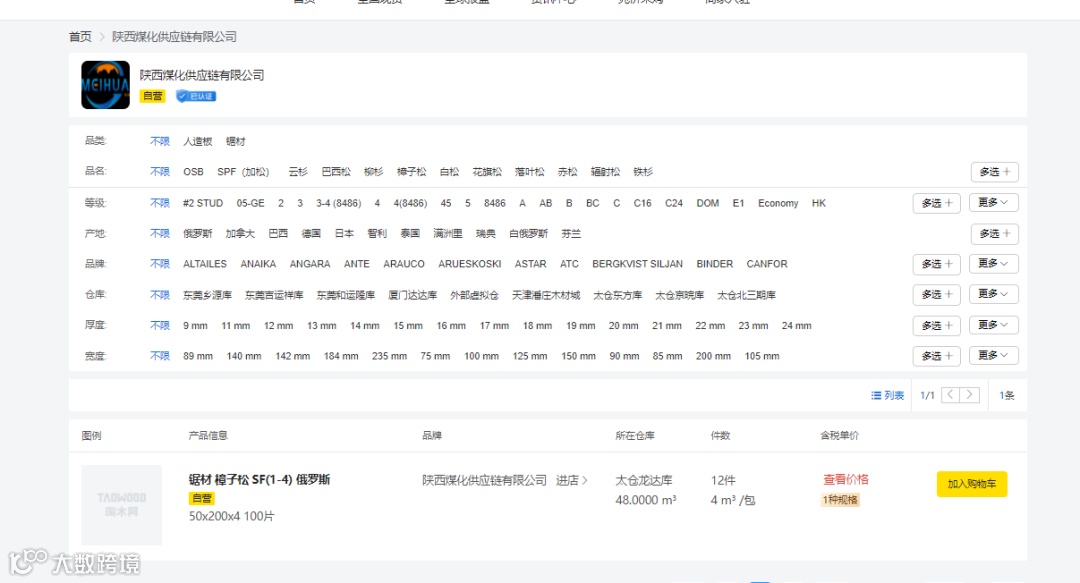Click seller name 陕西煤化供应链有限公司 in product row
The height and width of the screenshot is (583, 1080).
click(484, 480)
